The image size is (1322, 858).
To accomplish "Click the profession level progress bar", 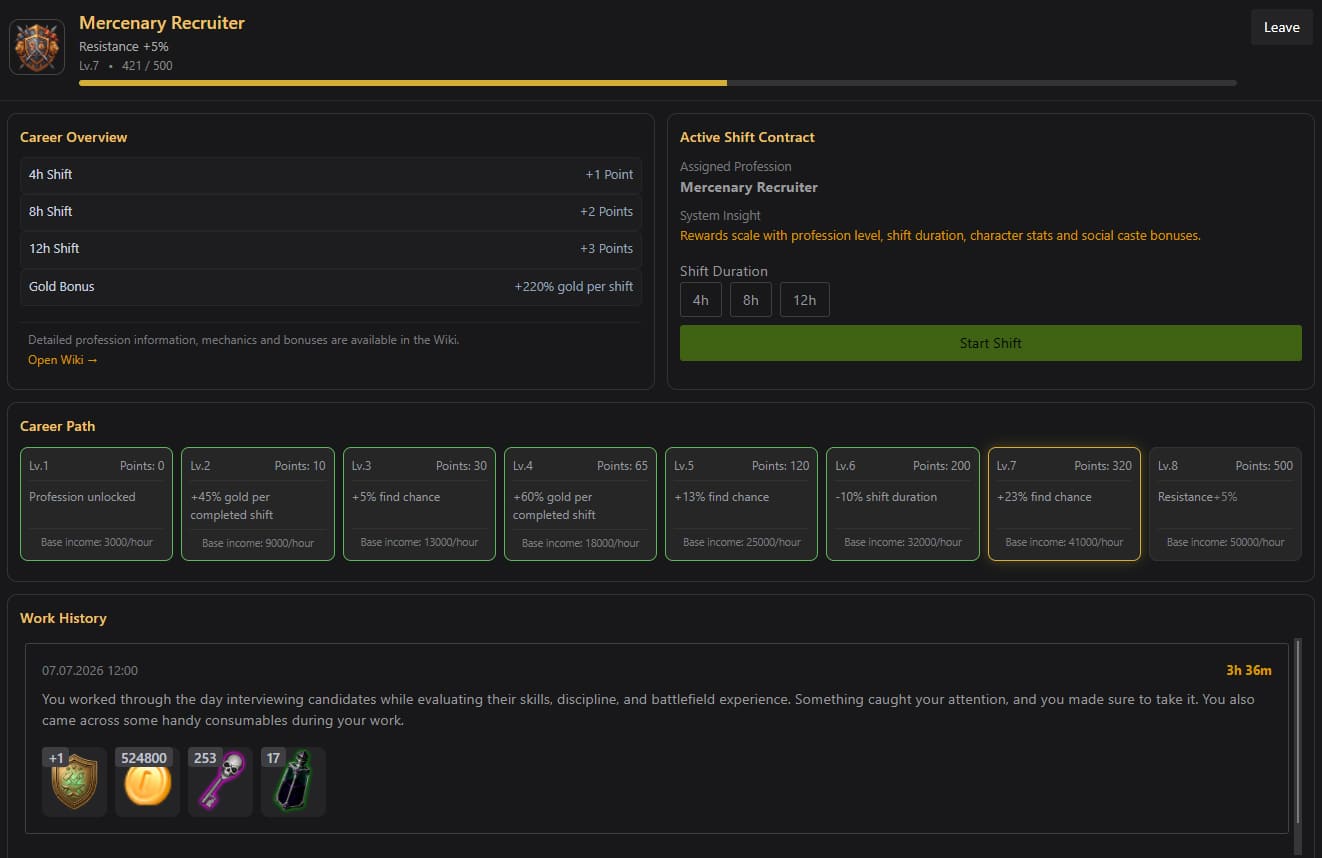I will point(658,83).
